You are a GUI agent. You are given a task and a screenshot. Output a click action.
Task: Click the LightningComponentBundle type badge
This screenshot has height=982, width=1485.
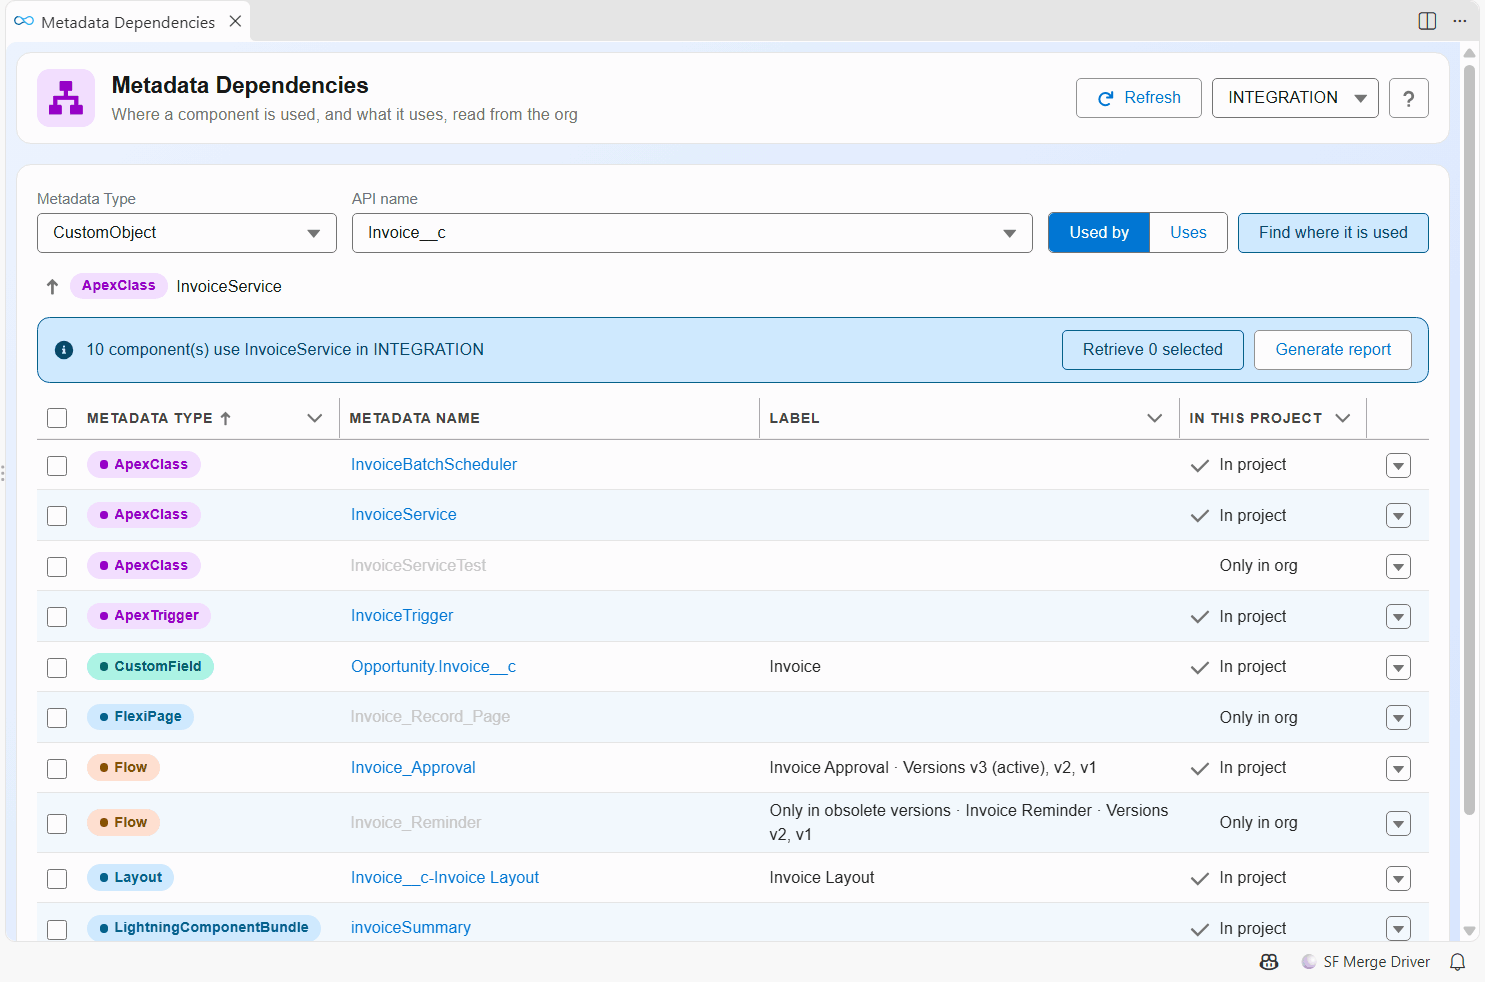(x=204, y=928)
